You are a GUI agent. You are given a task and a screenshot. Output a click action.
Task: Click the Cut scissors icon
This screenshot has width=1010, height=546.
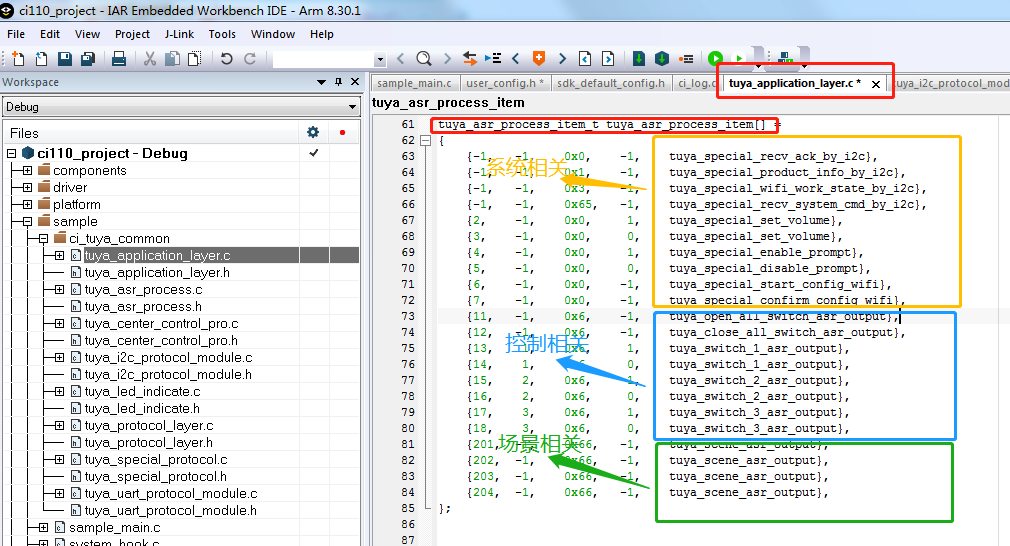click(x=149, y=59)
